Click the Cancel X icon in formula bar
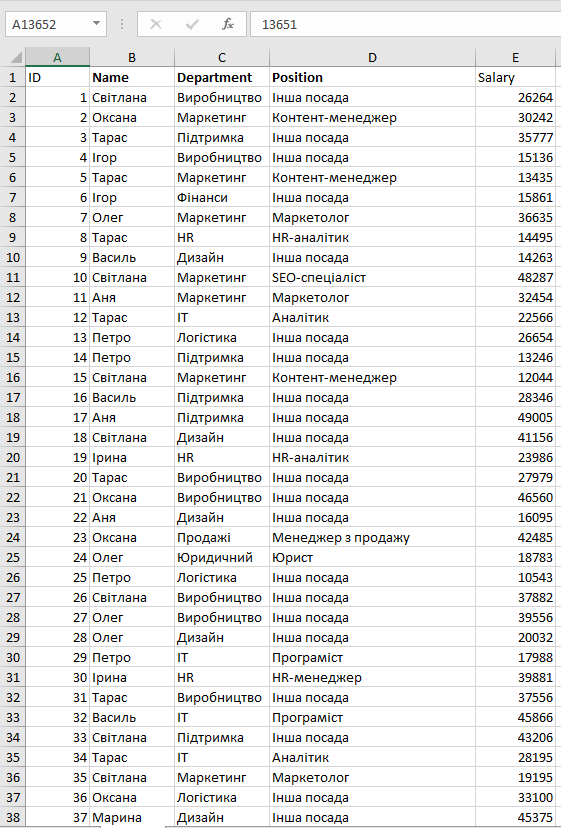 (x=156, y=24)
